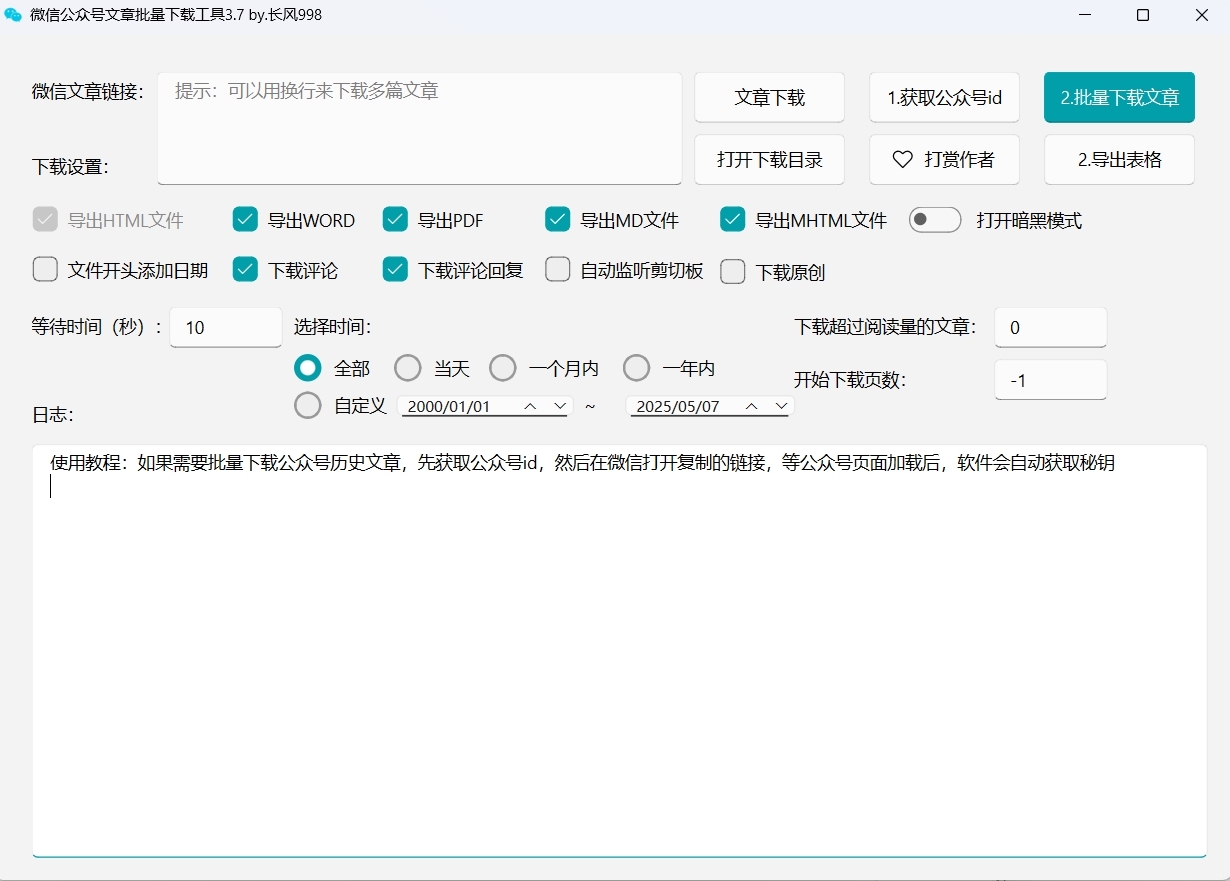Image resolution: width=1230 pixels, height=881 pixels.
Task: Enable 自动监听剪切板 checkbox
Action: coord(558,269)
